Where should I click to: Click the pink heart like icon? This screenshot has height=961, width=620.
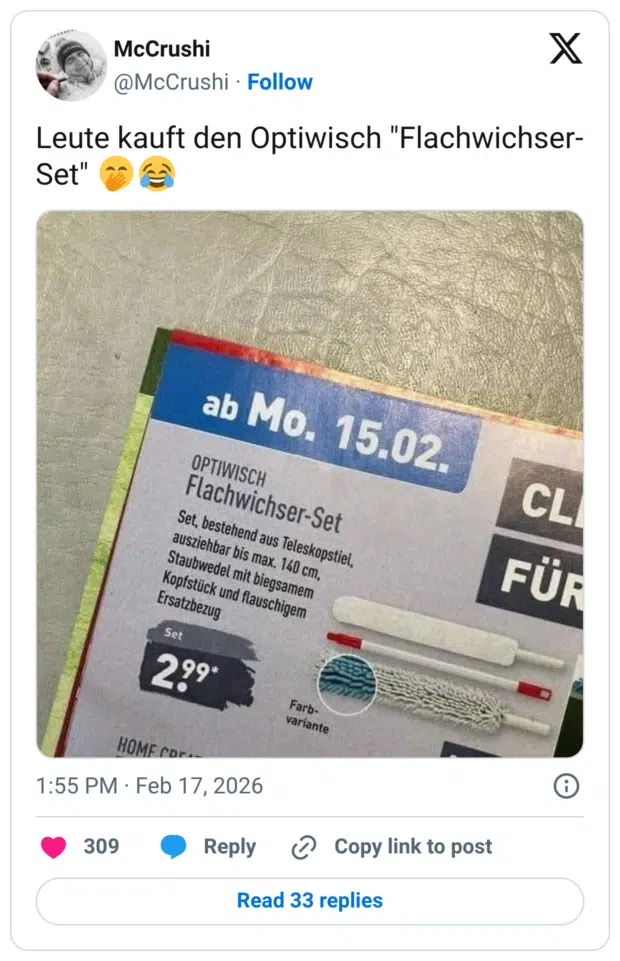(x=53, y=847)
